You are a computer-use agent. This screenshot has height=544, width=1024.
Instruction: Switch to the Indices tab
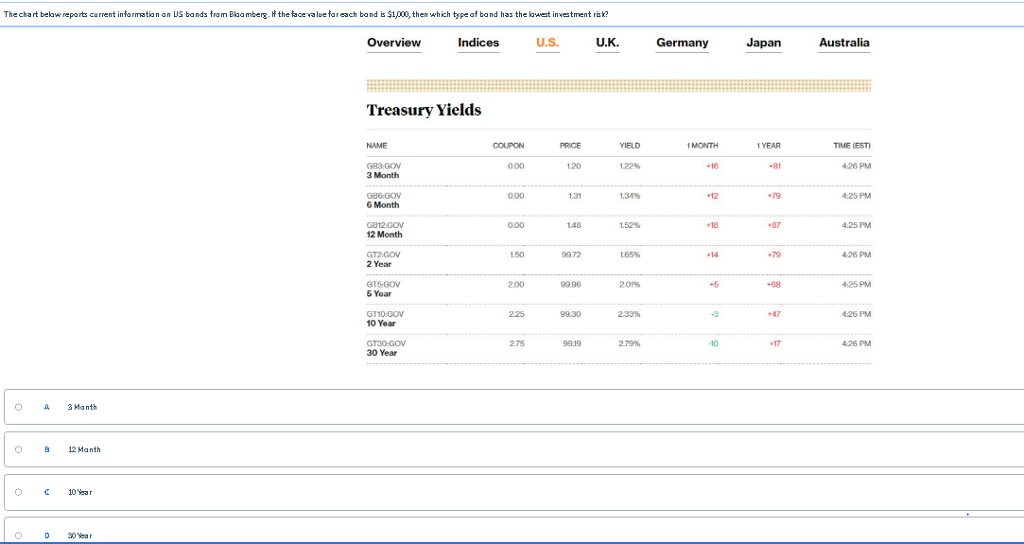point(478,42)
